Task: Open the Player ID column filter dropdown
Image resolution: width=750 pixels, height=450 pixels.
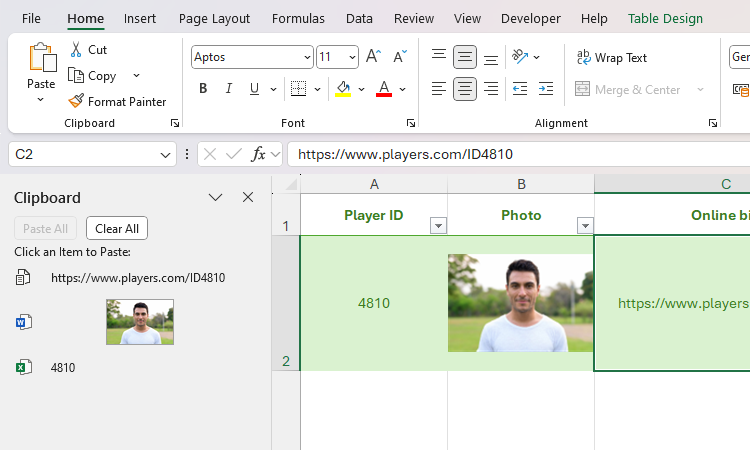Action: coord(438,226)
